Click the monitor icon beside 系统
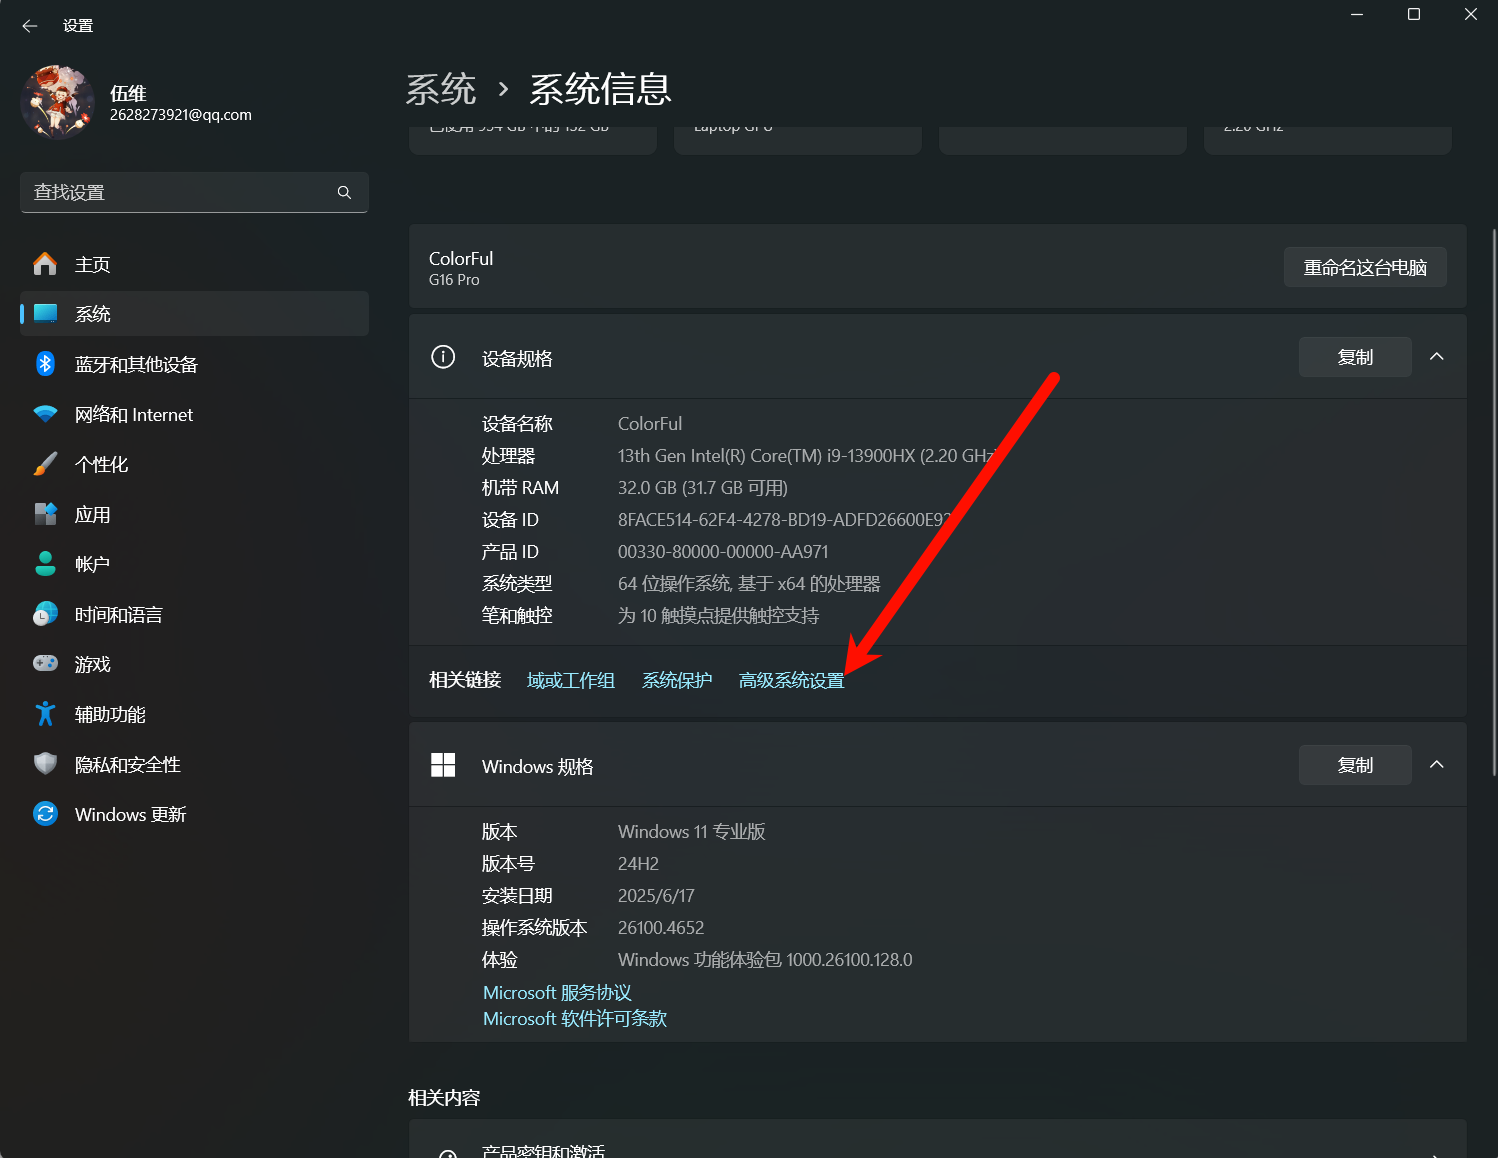 45,313
